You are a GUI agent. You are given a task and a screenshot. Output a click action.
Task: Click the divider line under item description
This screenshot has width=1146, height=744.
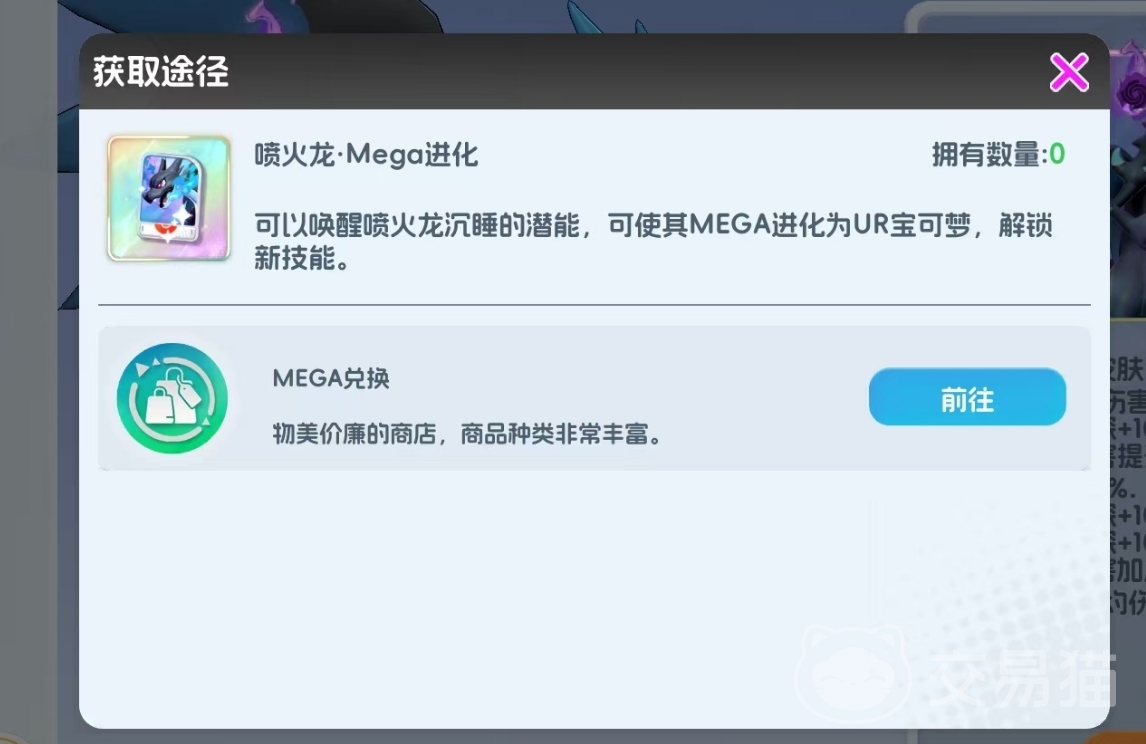(594, 304)
